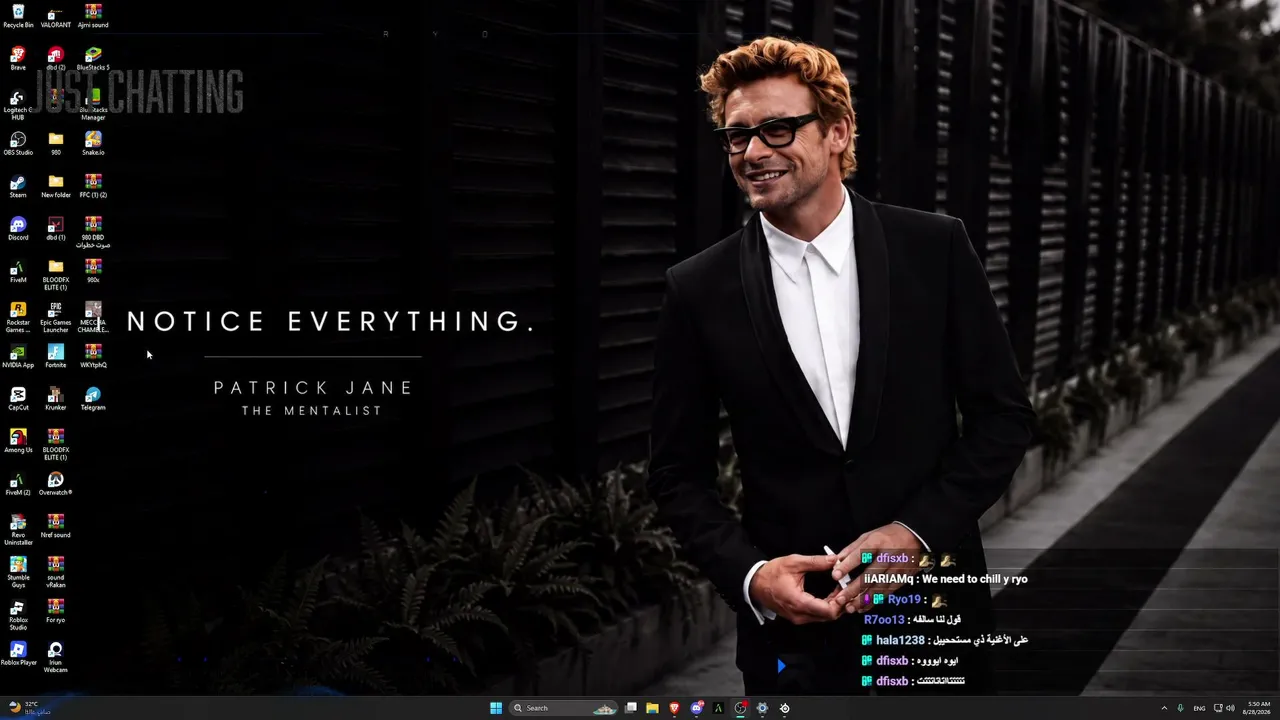This screenshot has height=720, width=1280.
Task: Launch Stumble Guys desktop shortcut
Action: click(18, 572)
